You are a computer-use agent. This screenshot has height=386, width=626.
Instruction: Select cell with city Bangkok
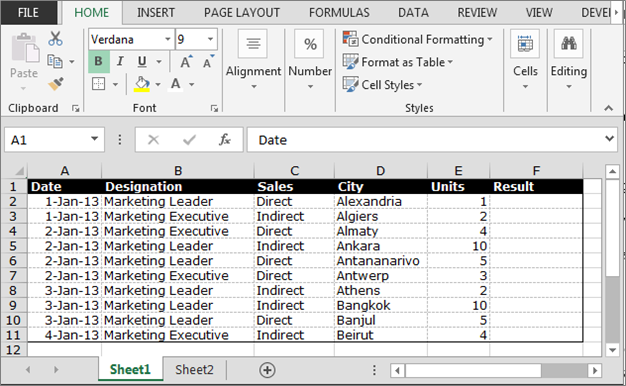[x=380, y=305]
